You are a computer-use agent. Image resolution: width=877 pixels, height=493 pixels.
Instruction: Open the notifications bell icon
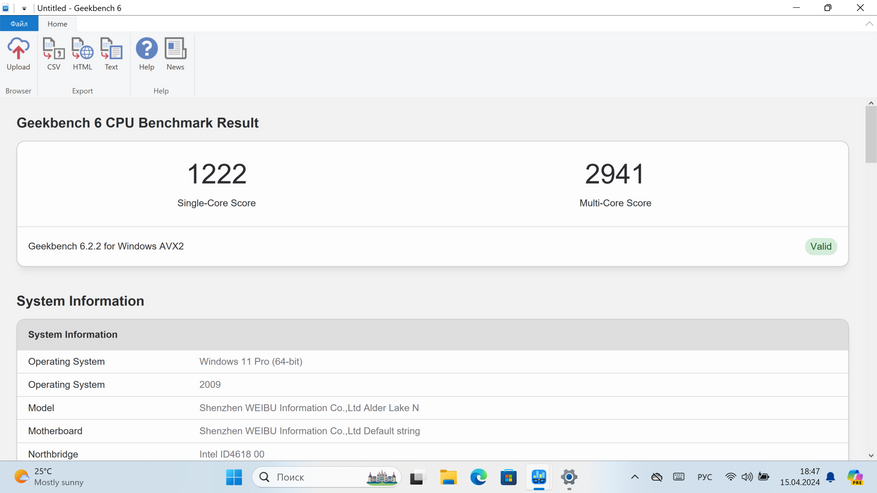point(831,477)
